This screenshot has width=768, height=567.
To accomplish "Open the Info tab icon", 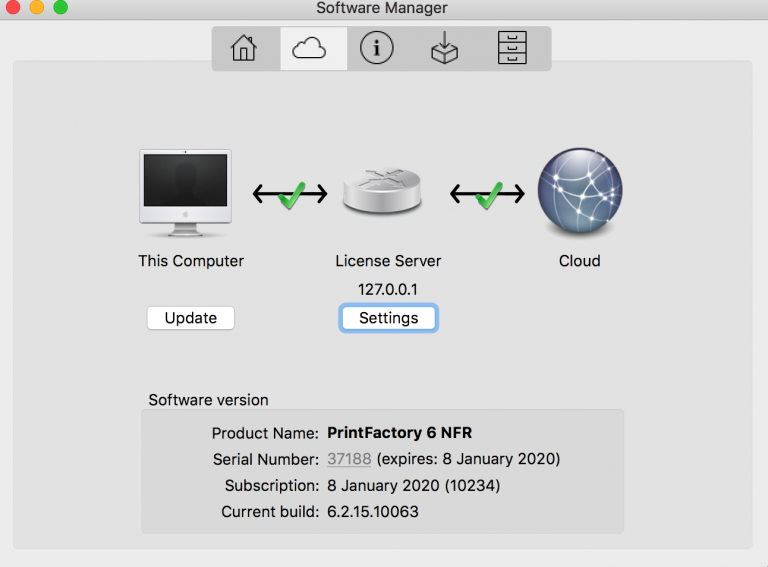I will point(377,48).
